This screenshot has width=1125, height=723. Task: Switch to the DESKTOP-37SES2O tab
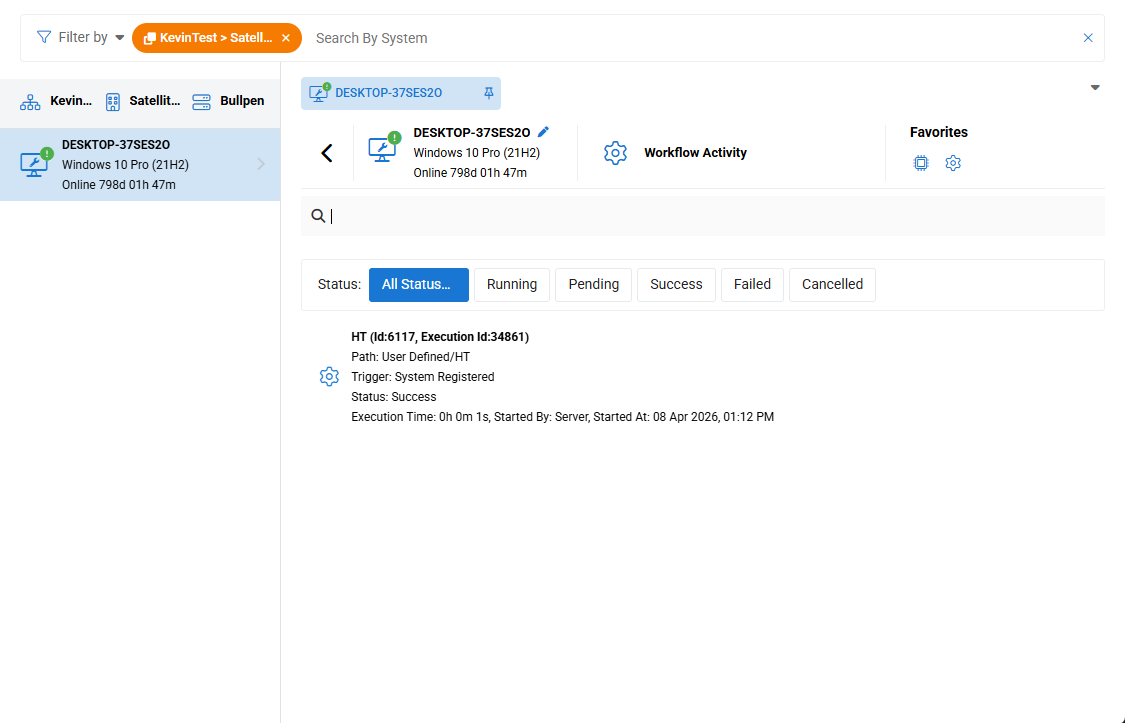(x=388, y=93)
